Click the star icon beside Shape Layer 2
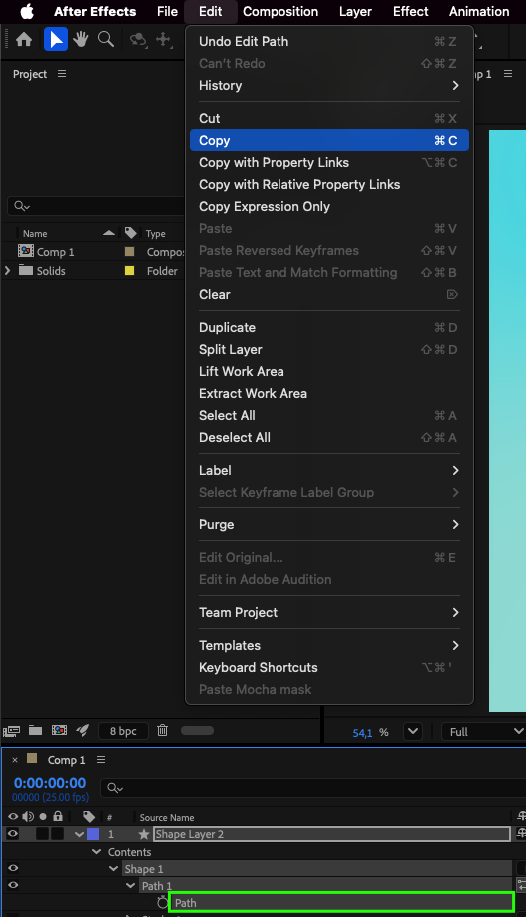This screenshot has width=526, height=917. (x=144, y=834)
